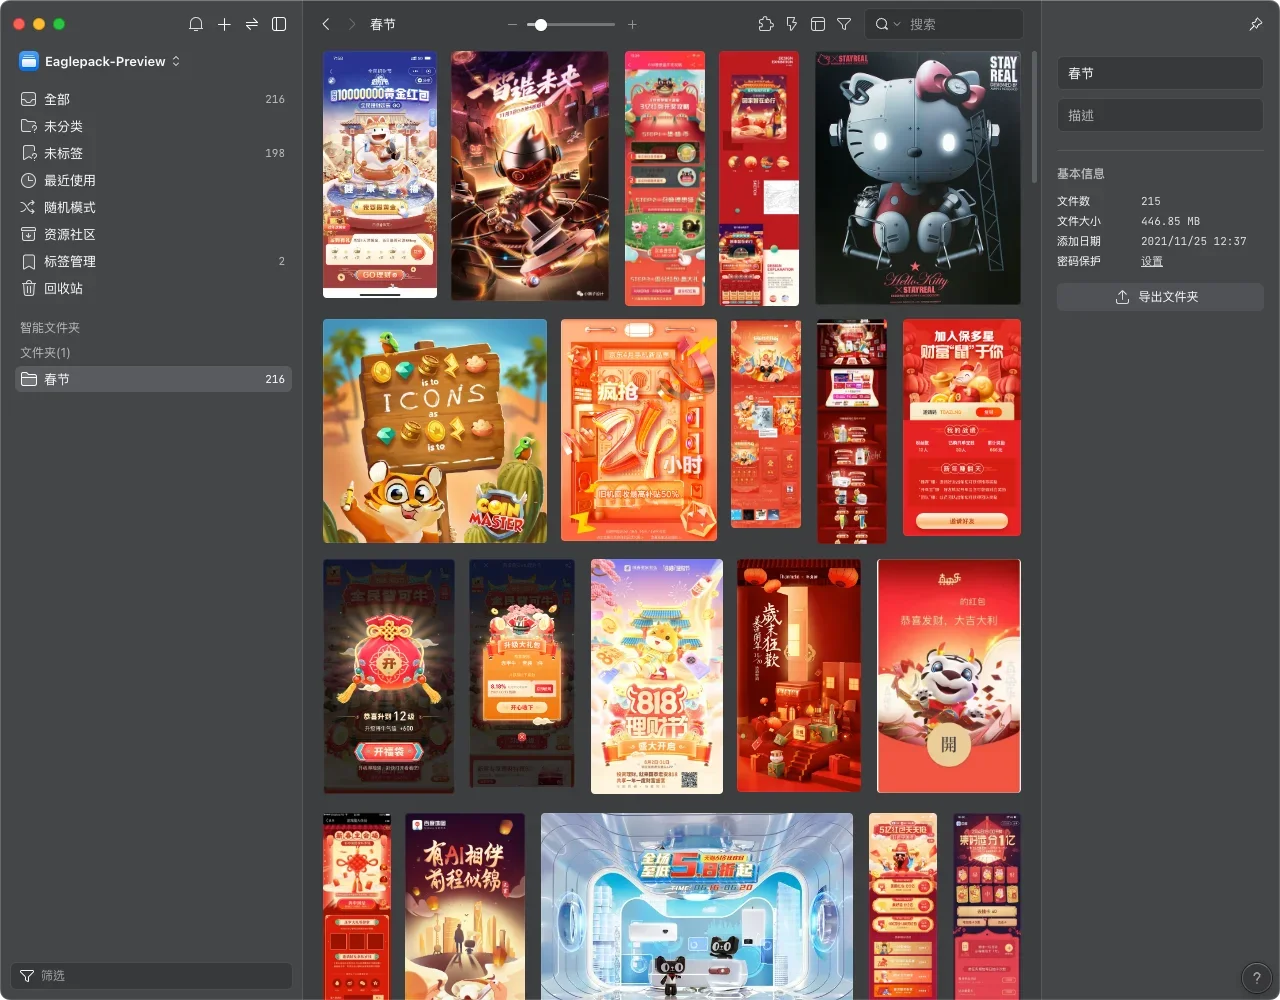Select the 818 理财节 poster thumbnail

[x=657, y=676]
